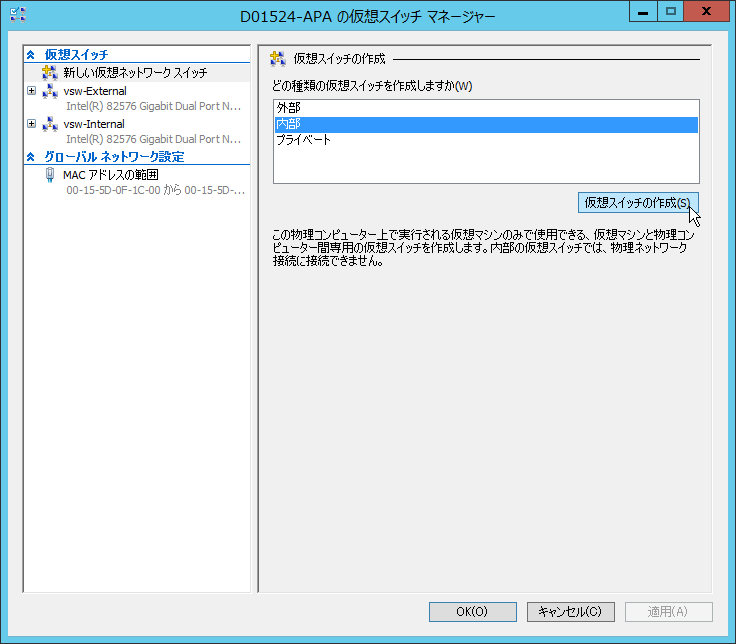736x644 pixels.
Task: Click the disabled 適用(A) button
Action: (668, 612)
